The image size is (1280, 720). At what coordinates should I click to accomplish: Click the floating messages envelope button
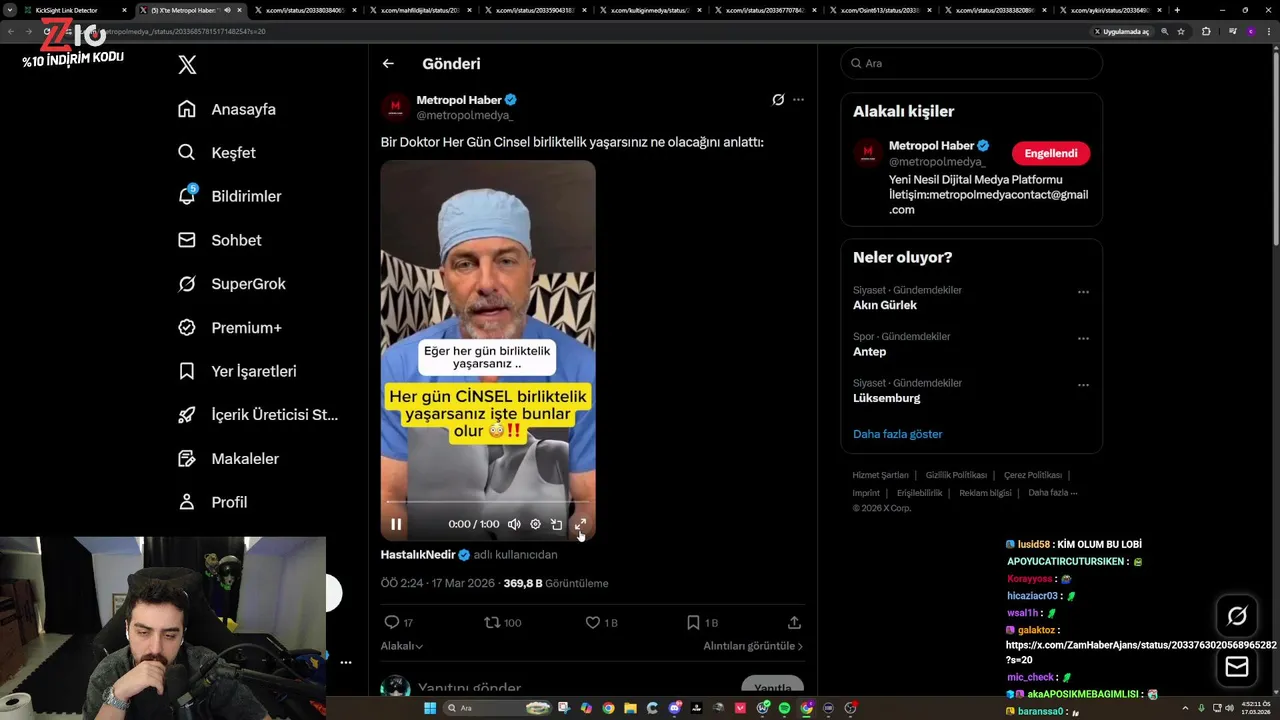[x=1237, y=666]
